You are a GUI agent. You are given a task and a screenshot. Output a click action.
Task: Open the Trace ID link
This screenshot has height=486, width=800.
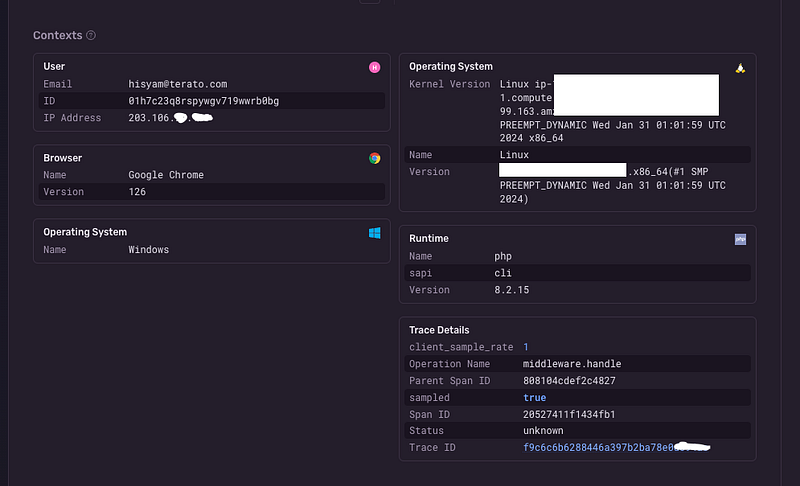pyautogui.click(x=616, y=447)
